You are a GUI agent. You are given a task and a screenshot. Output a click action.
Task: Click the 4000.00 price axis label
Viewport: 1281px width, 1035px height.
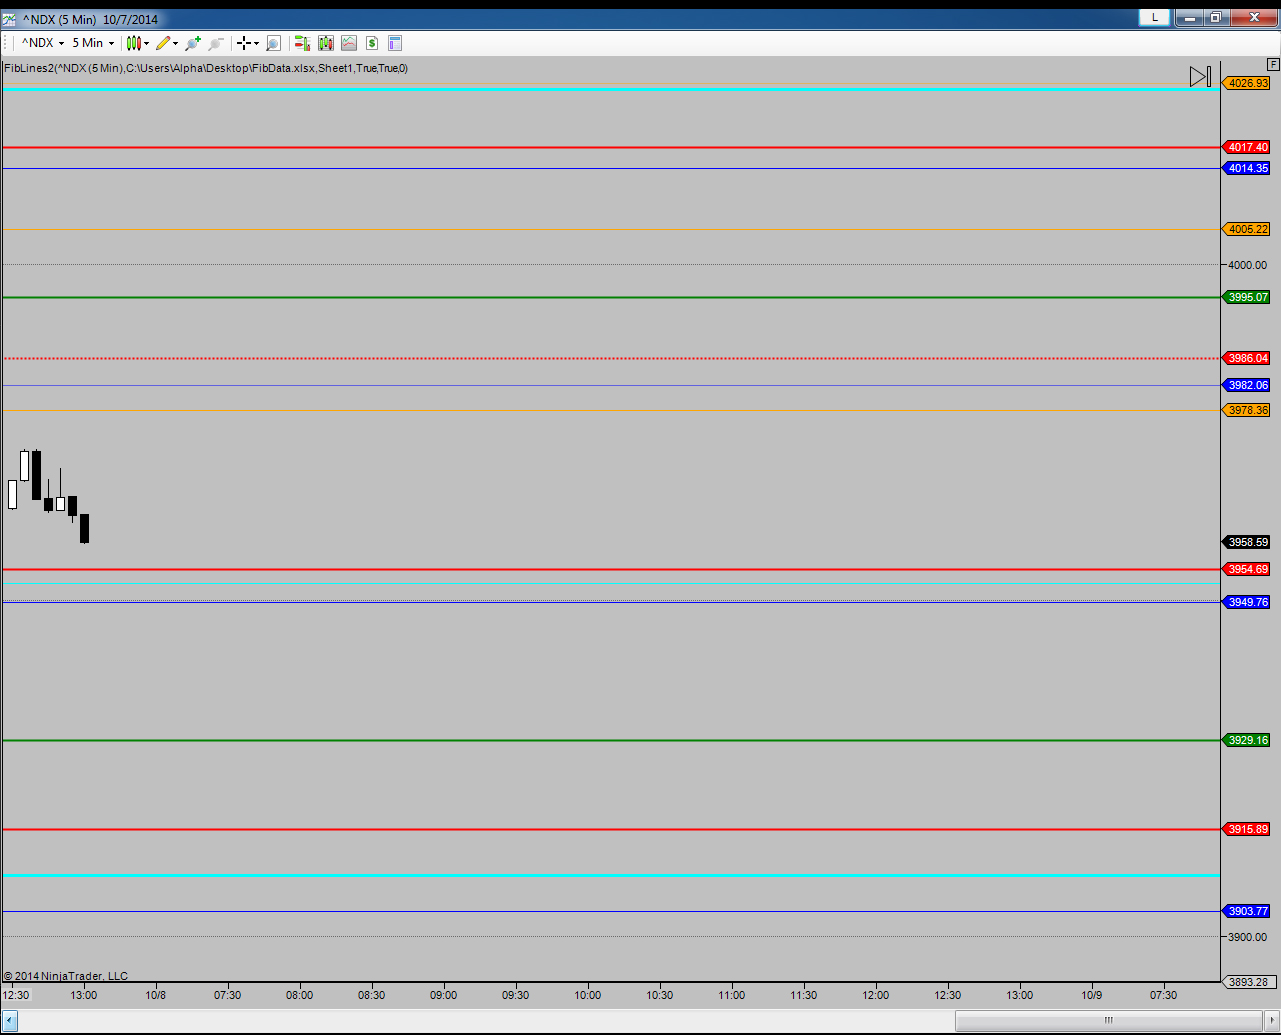(x=1247, y=265)
